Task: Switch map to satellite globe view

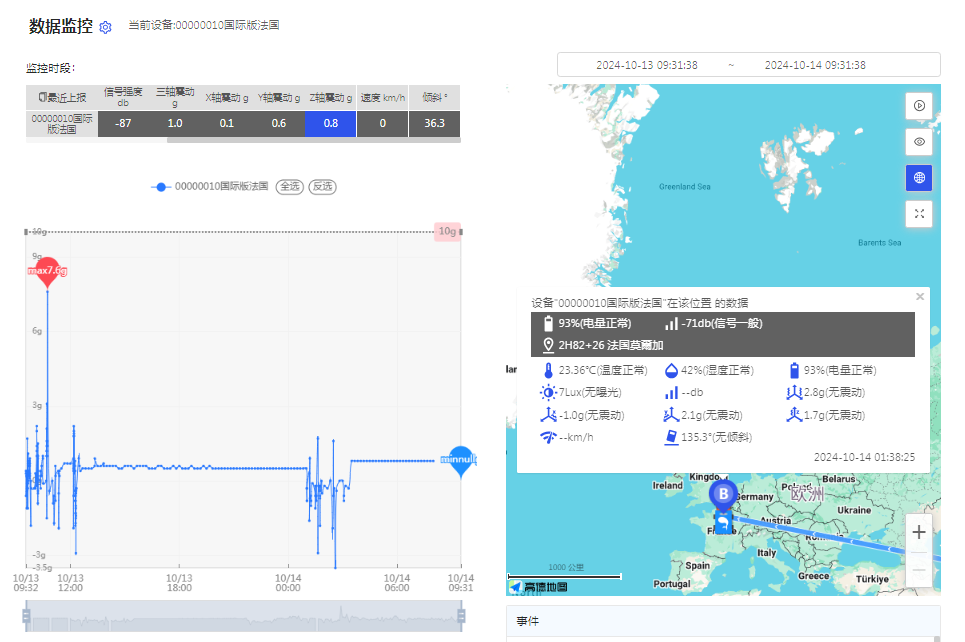Action: pyautogui.click(x=919, y=177)
